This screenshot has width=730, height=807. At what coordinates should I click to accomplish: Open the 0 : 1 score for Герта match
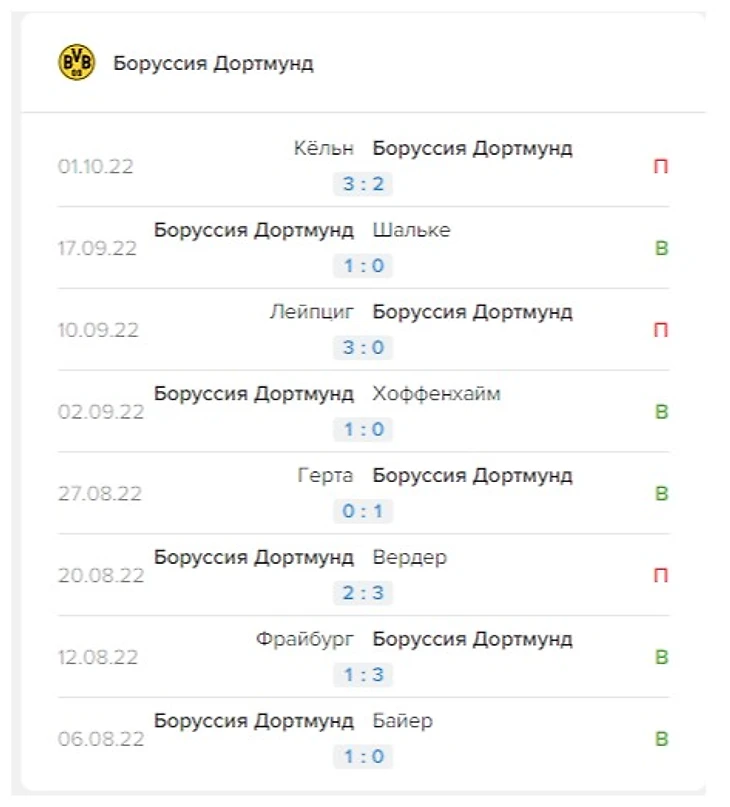(363, 511)
